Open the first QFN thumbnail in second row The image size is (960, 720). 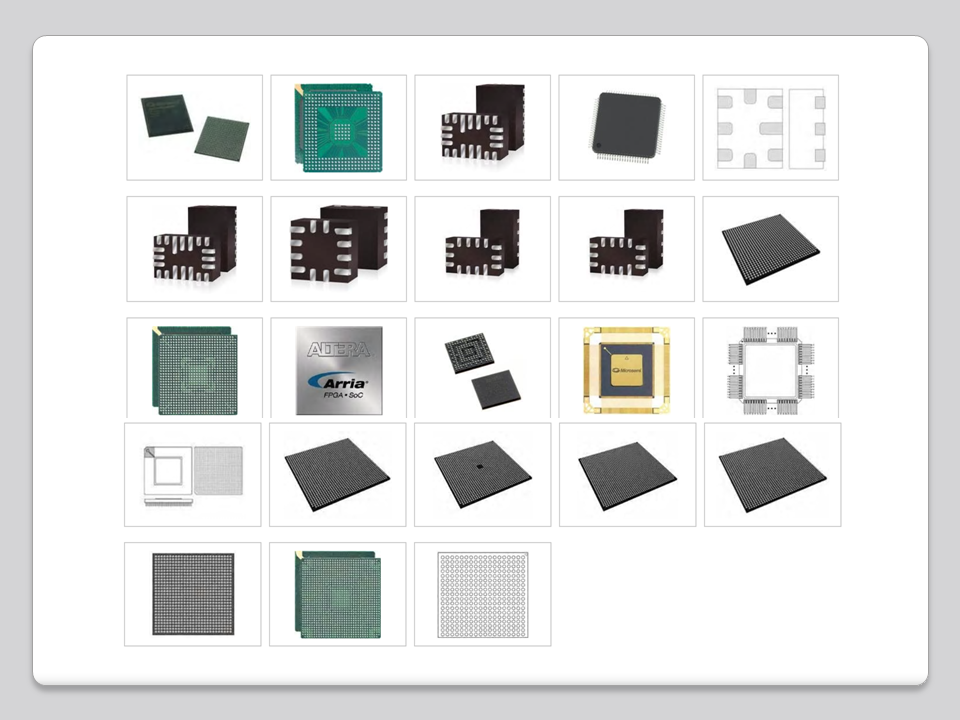tap(194, 248)
